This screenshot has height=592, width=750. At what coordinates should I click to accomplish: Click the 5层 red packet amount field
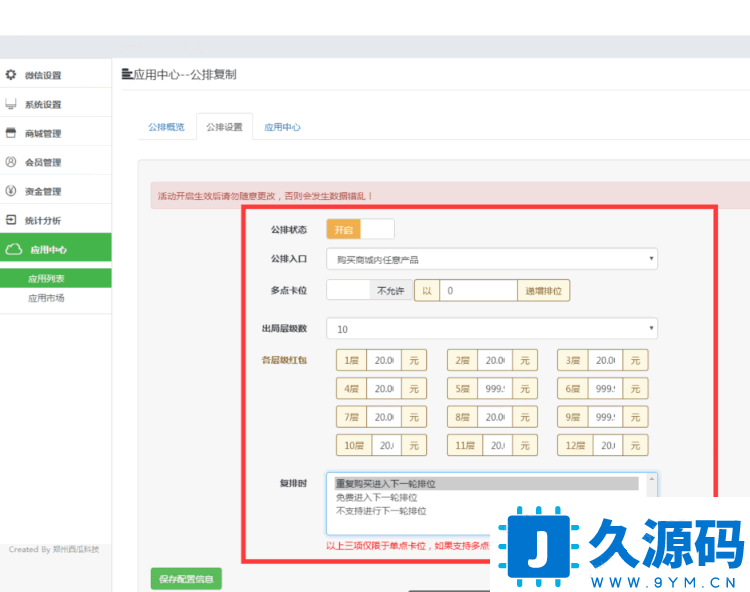coord(494,388)
